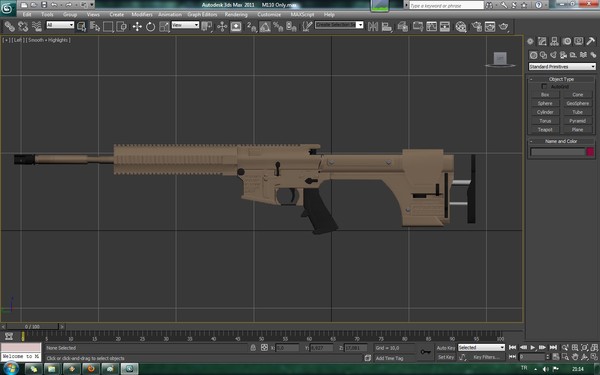The height and width of the screenshot is (375, 600).
Task: Click the Select and Manipulate icon
Action: coord(222,26)
